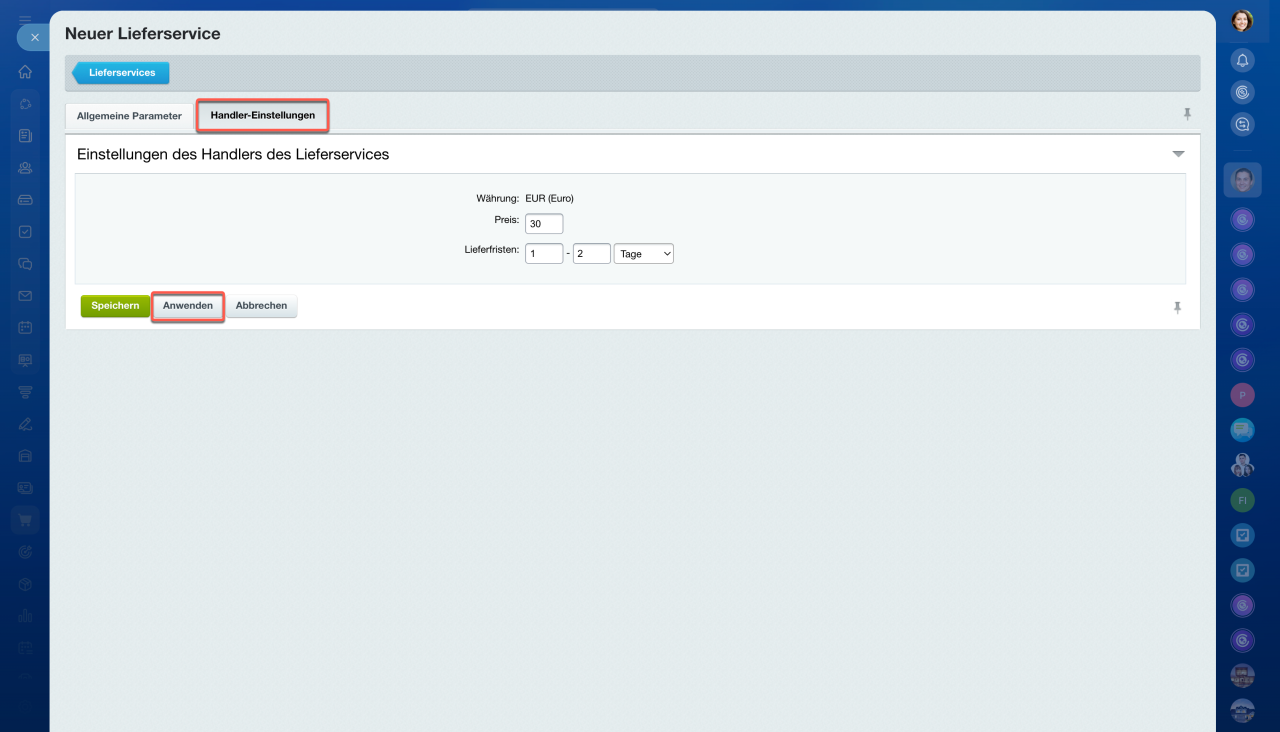Open the mail envelope icon in sidebar

25,296
